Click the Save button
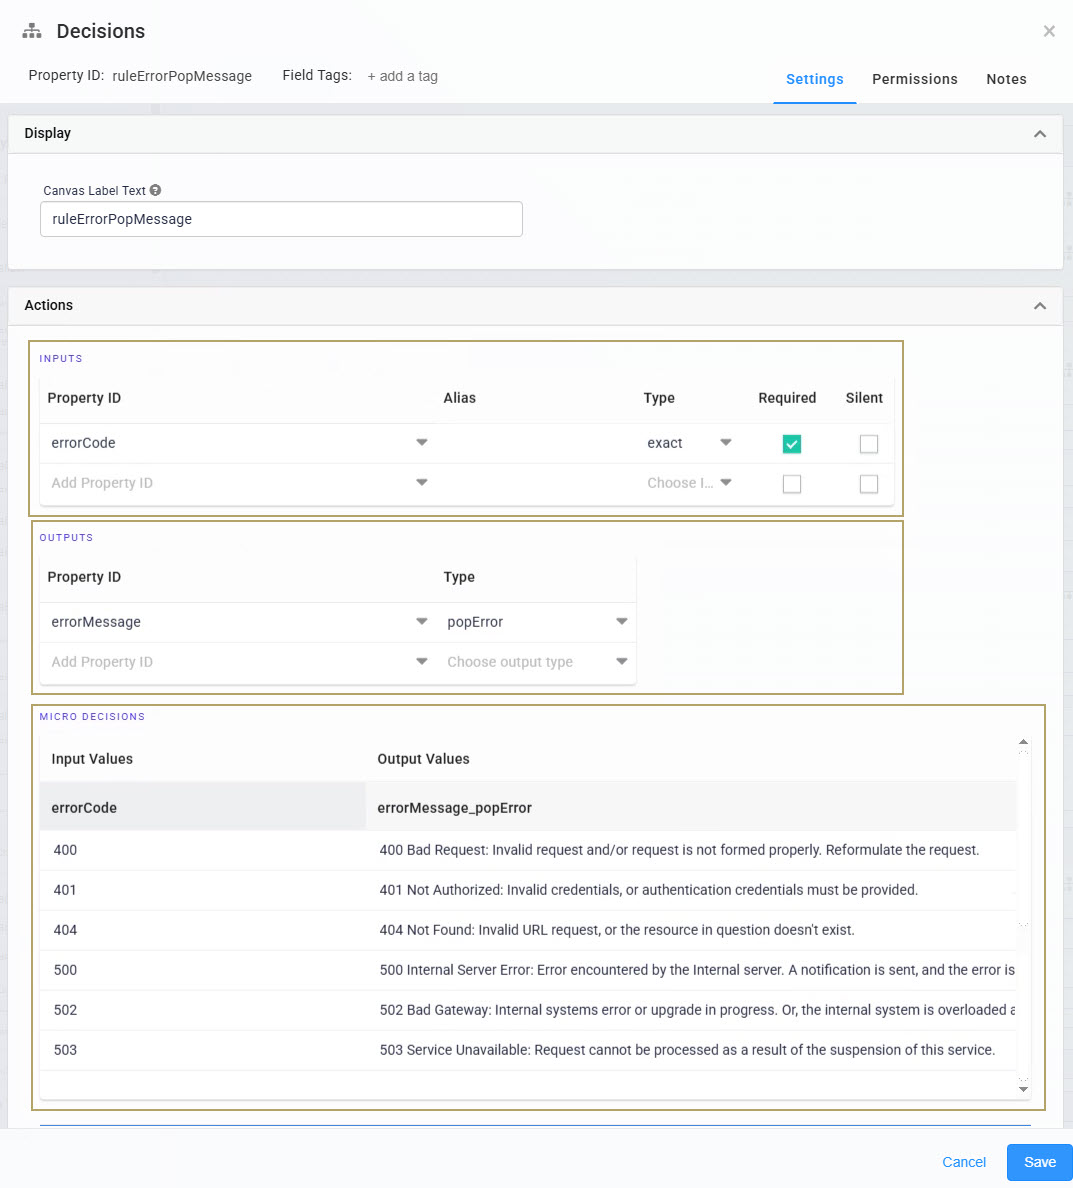The image size is (1073, 1188). tap(1039, 1162)
